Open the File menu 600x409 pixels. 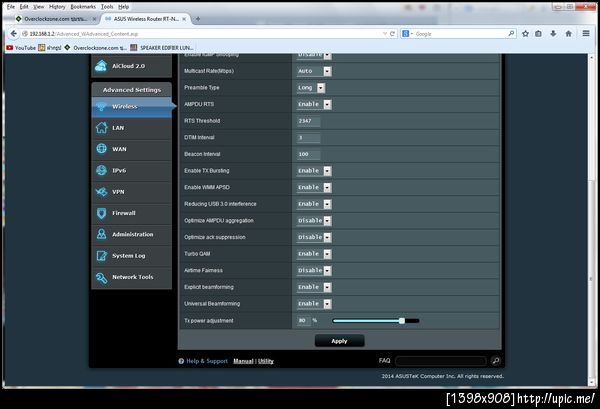coord(11,7)
